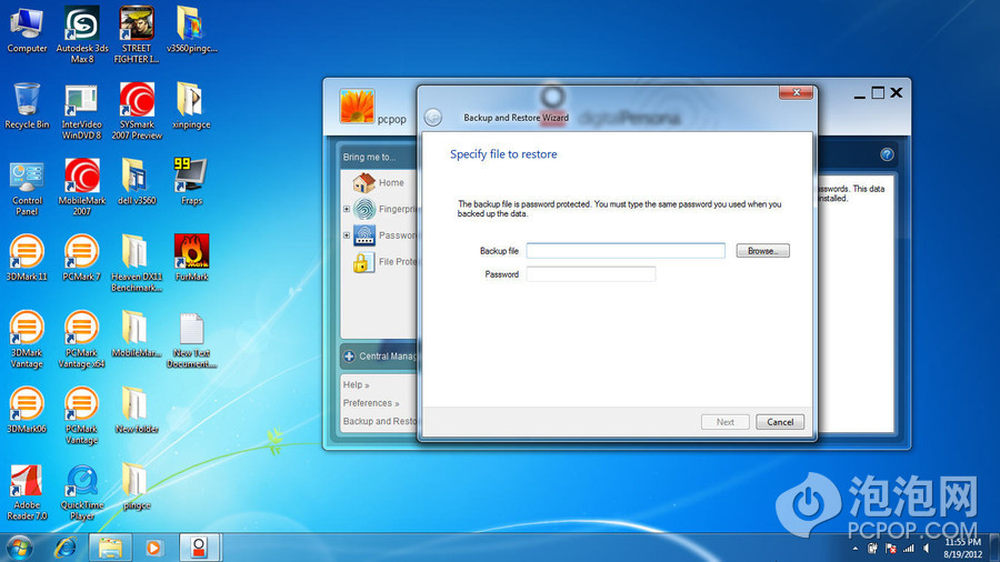Click the Browse button

point(763,251)
